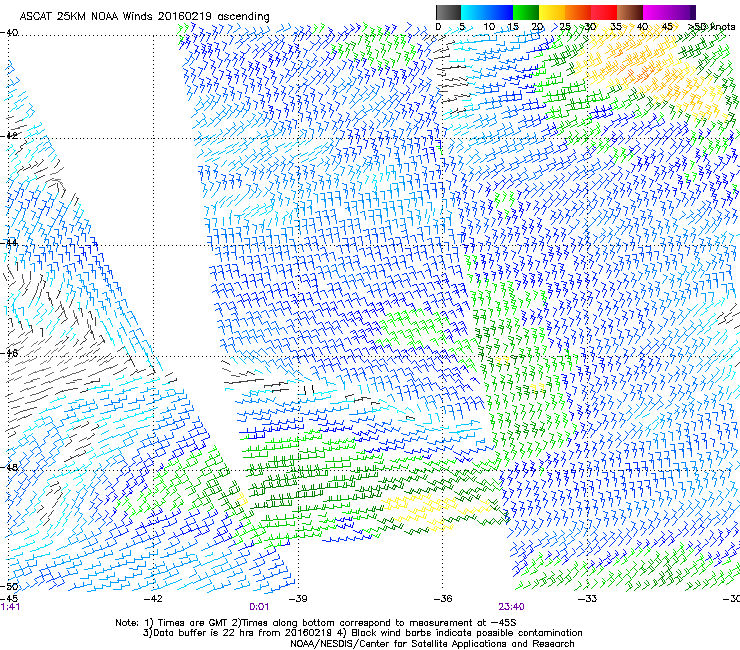
Task: Click the legend tick label '10'
Action: [489, 27]
